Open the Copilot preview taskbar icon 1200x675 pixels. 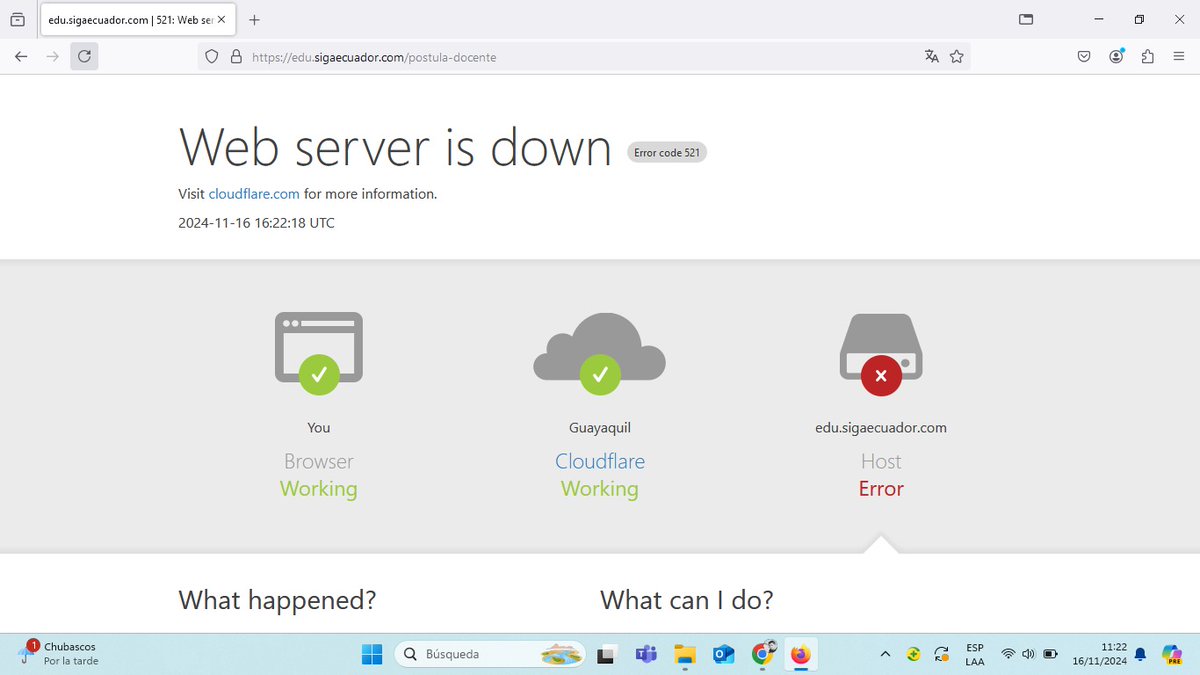tap(1172, 654)
